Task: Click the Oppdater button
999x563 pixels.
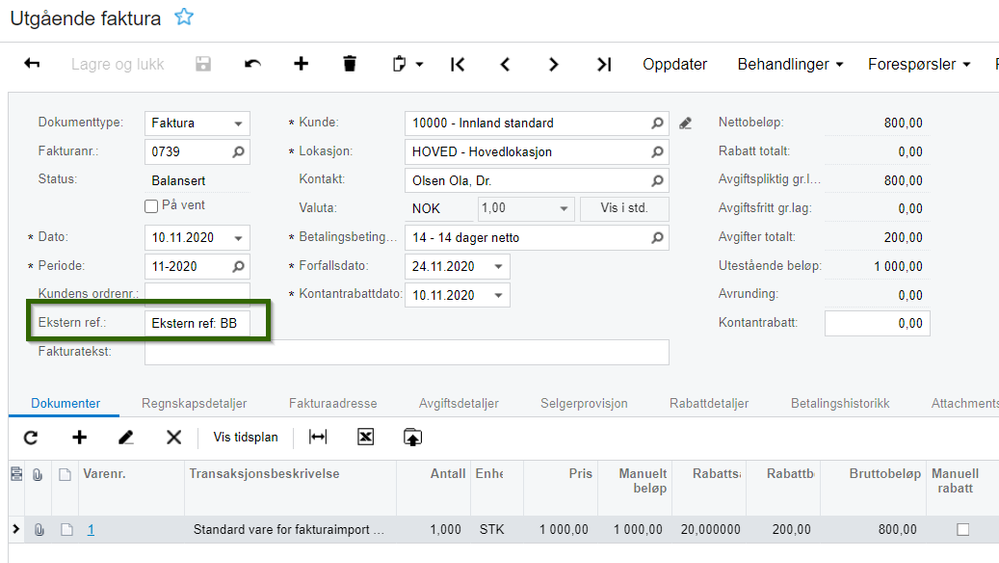Action: 675,64
